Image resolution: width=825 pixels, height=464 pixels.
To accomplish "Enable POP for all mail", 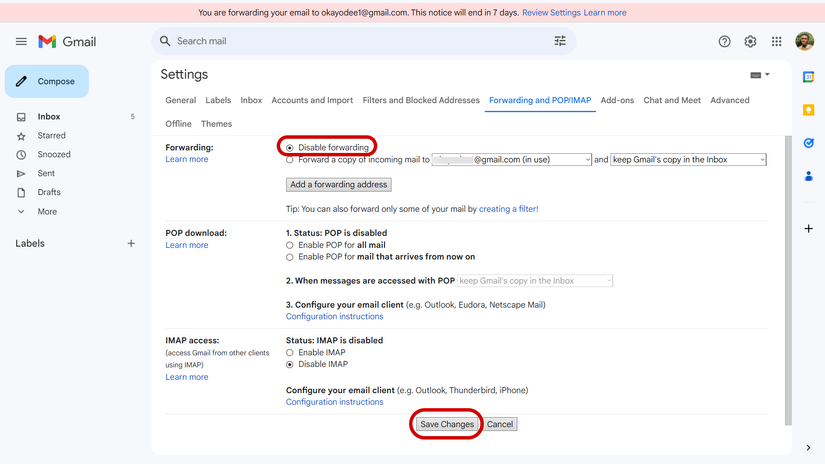I will point(290,245).
